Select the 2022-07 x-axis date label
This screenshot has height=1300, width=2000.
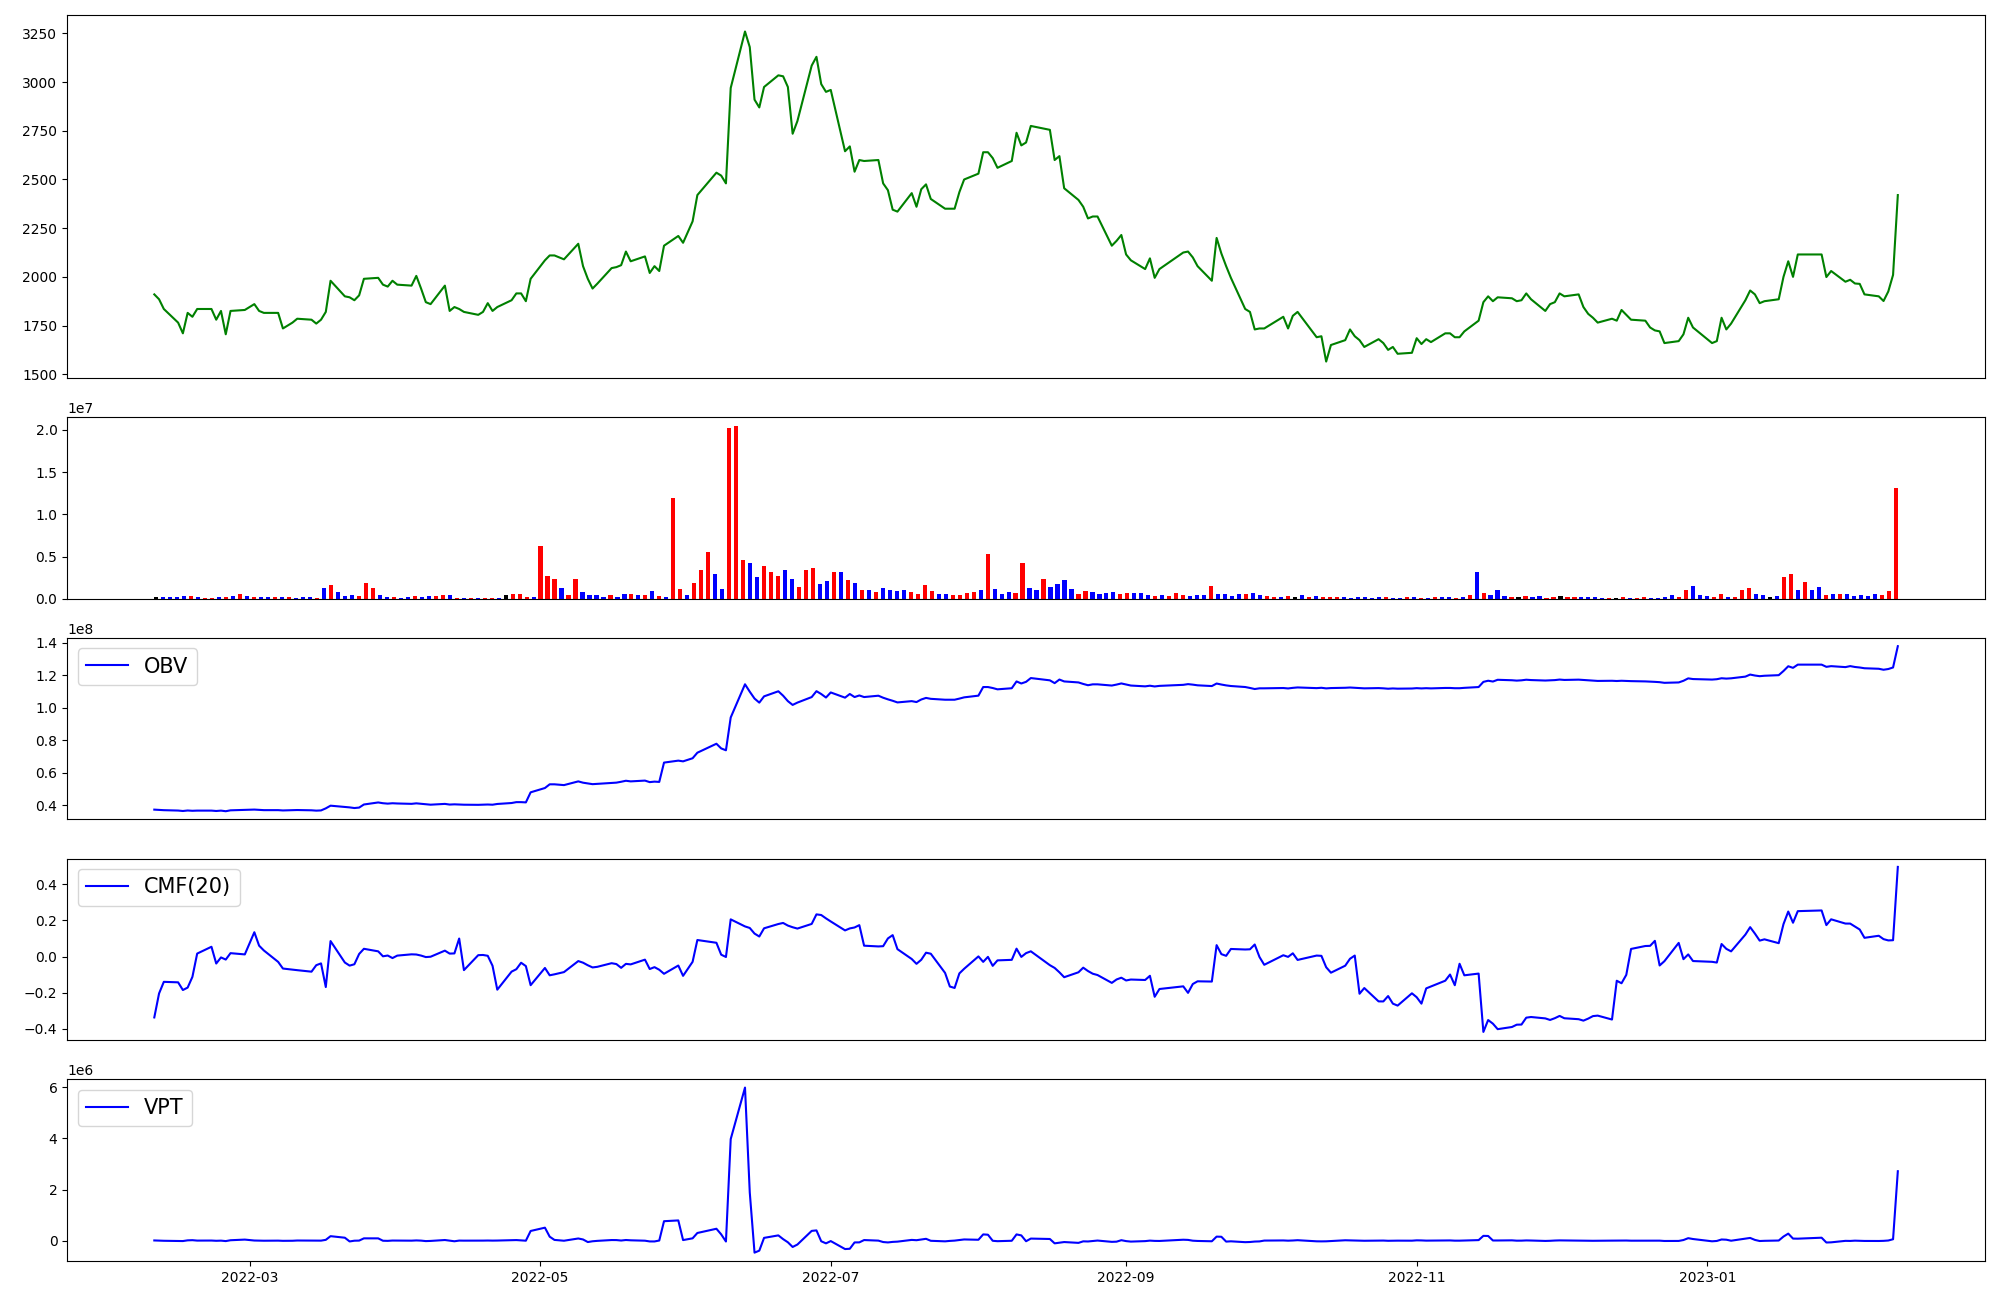831,1277
